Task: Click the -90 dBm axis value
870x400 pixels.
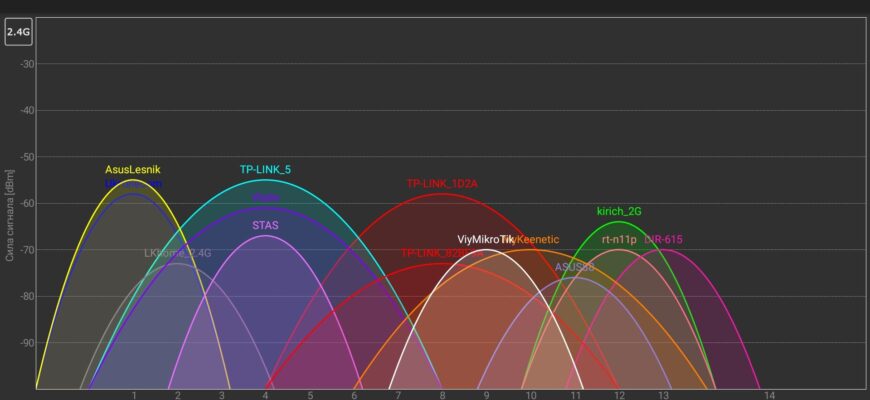Action: pyautogui.click(x=28, y=343)
